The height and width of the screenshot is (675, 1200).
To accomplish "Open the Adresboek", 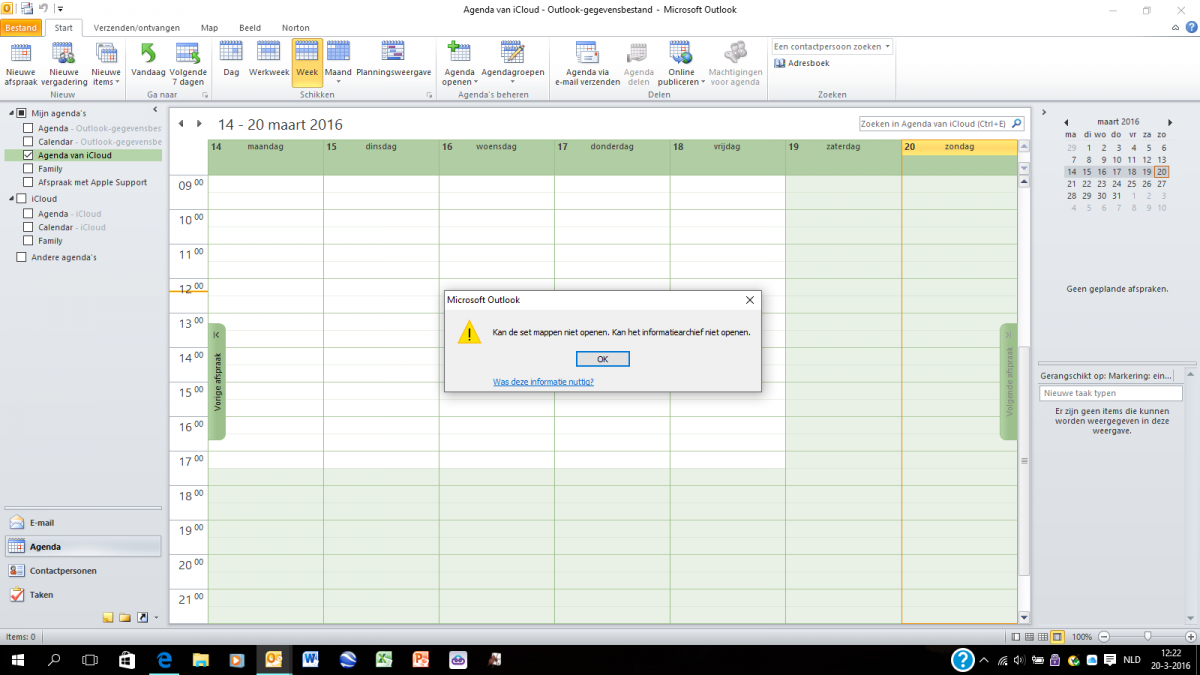I will 801,63.
